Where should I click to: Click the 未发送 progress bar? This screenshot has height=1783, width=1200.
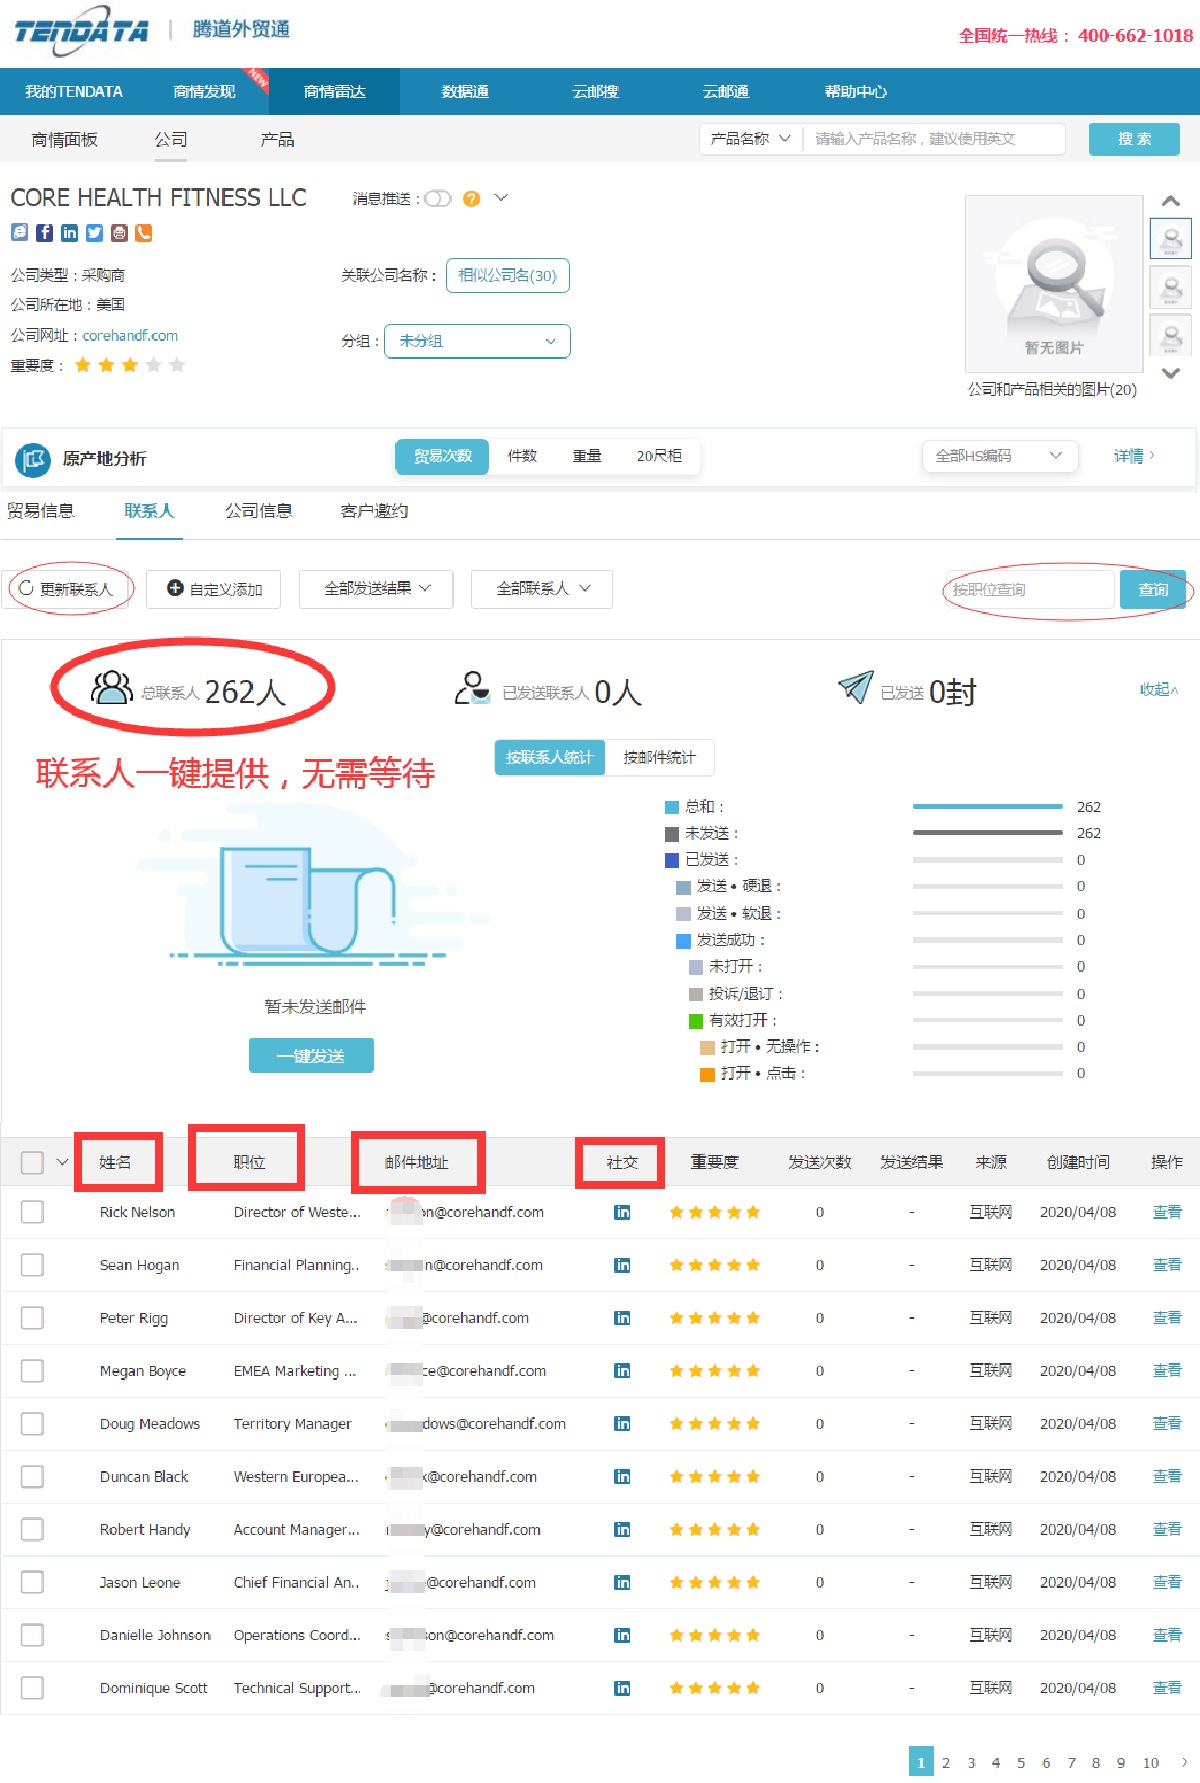(988, 832)
